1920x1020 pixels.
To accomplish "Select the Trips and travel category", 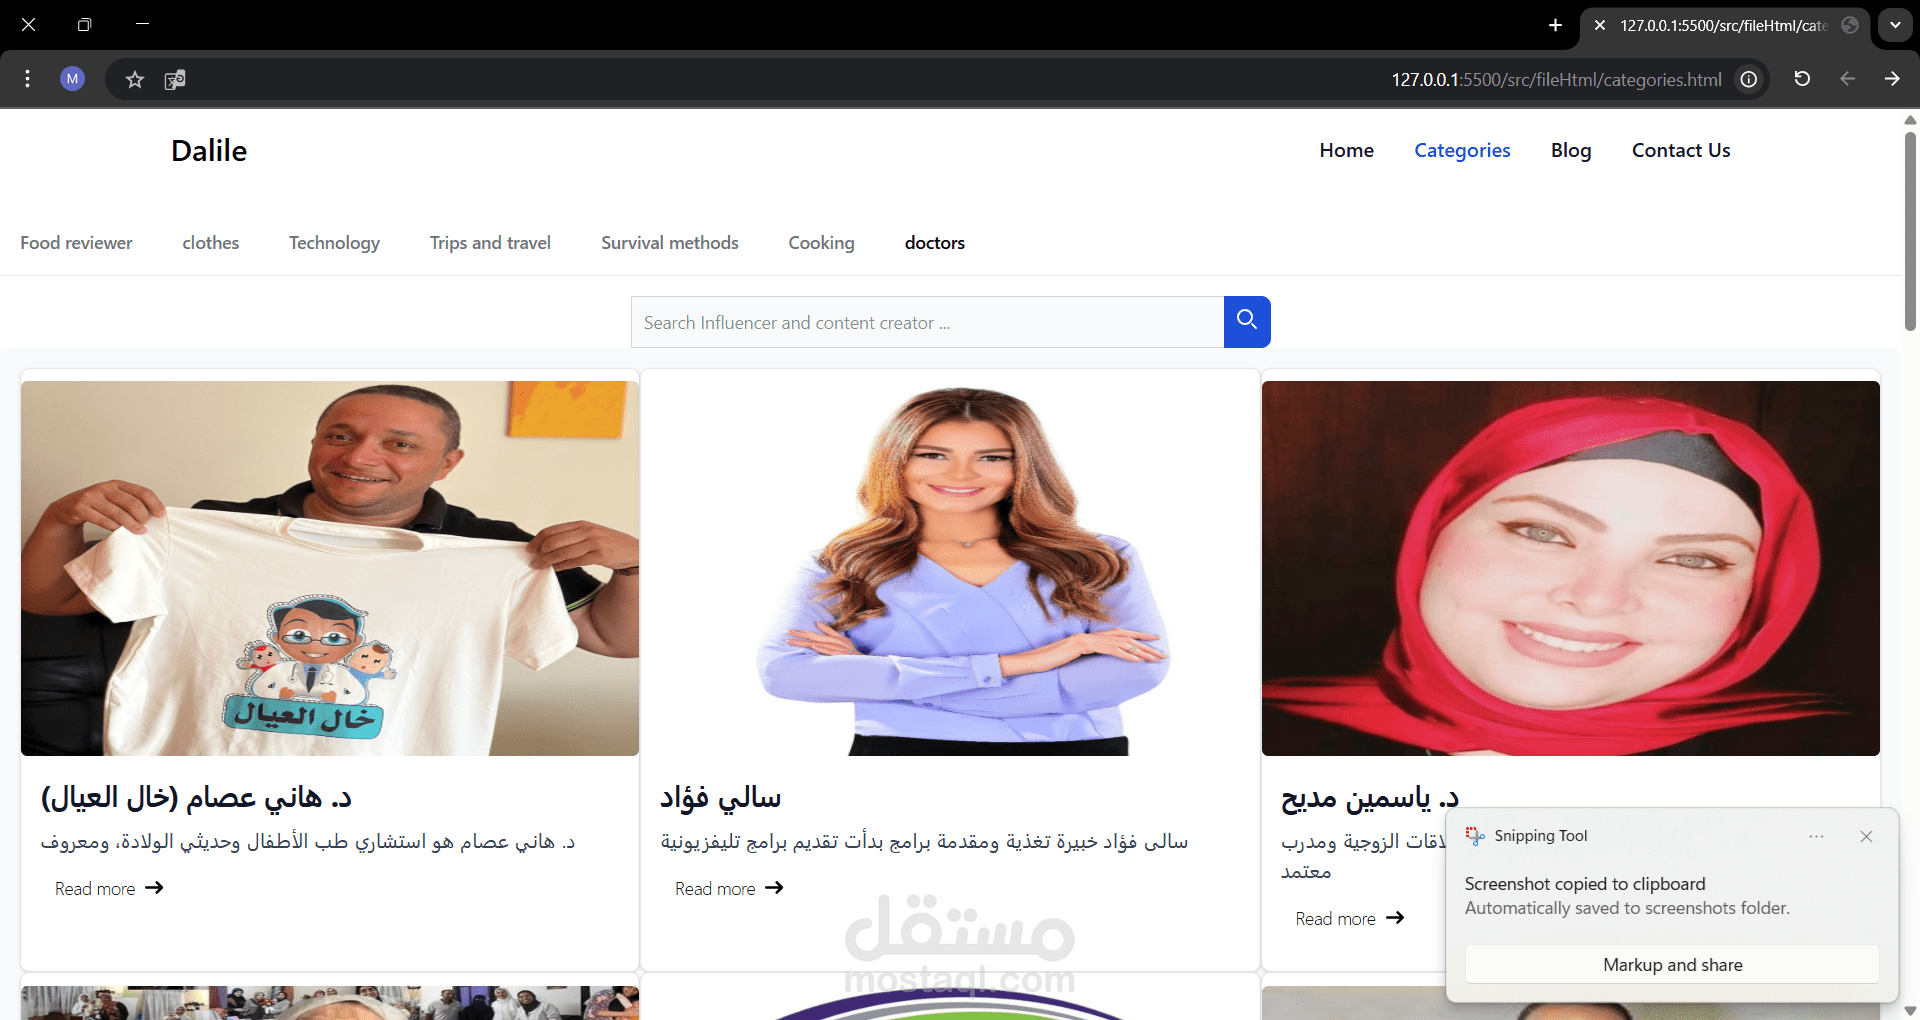I will point(490,243).
